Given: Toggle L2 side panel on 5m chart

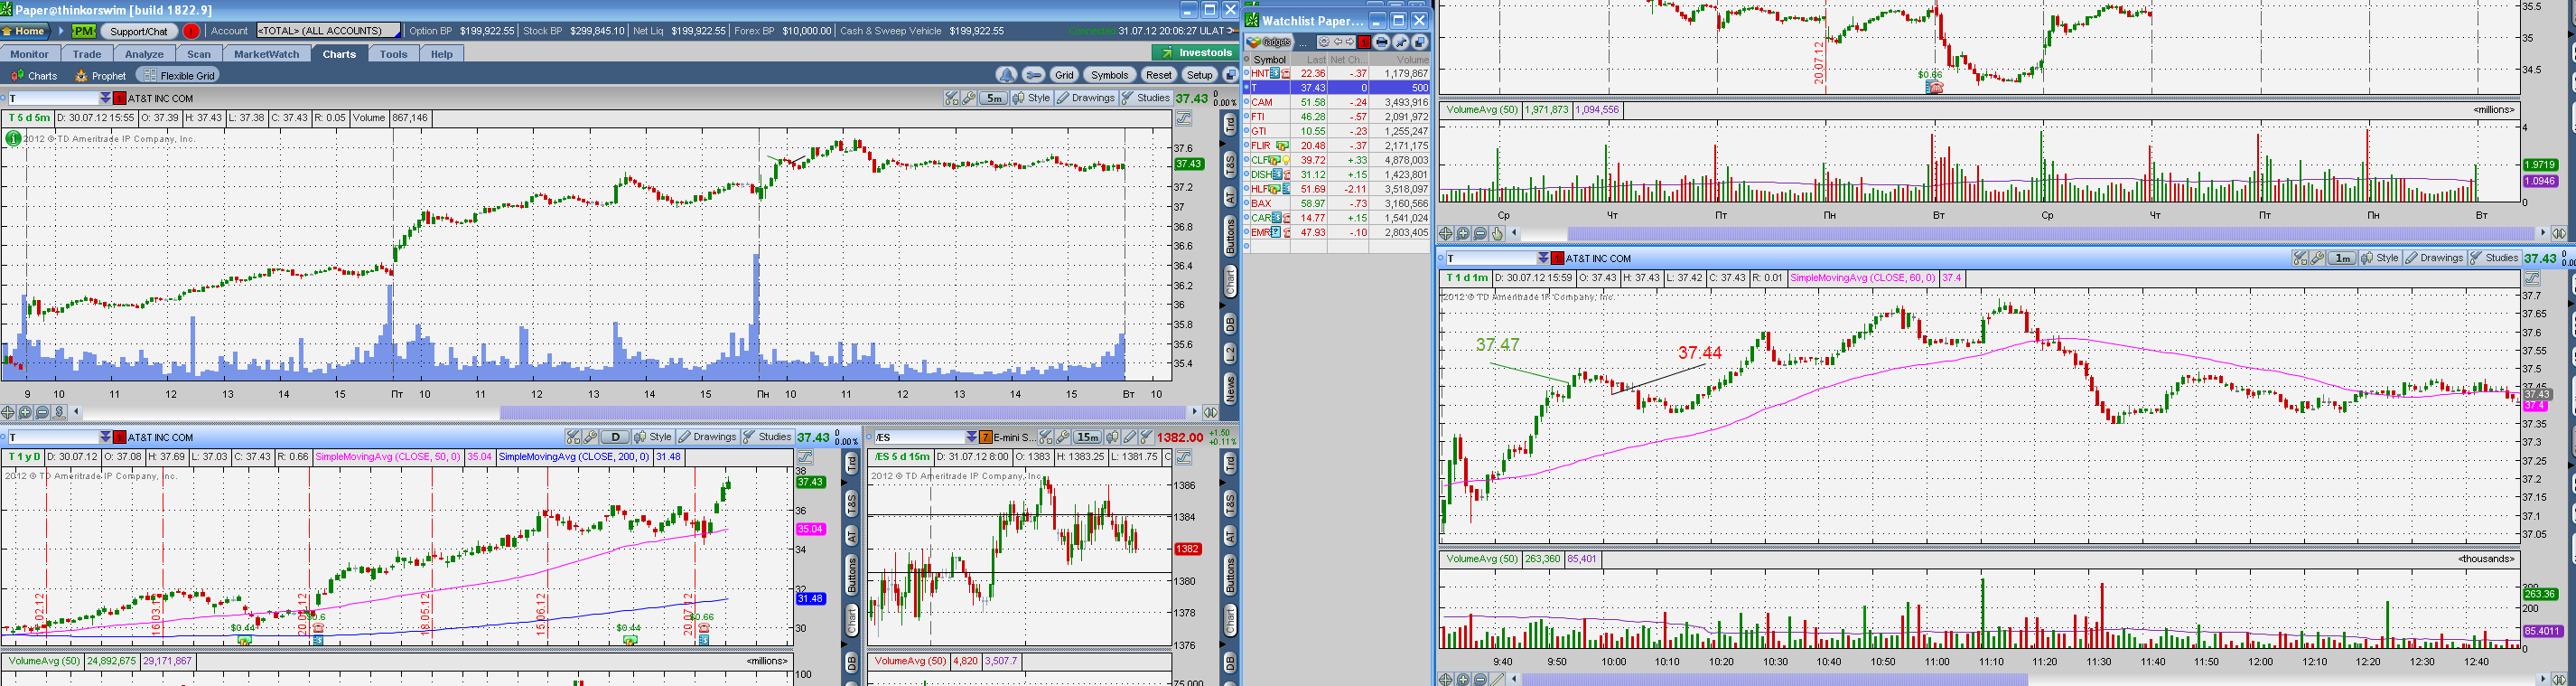Looking at the screenshot, I should pos(1230,353).
